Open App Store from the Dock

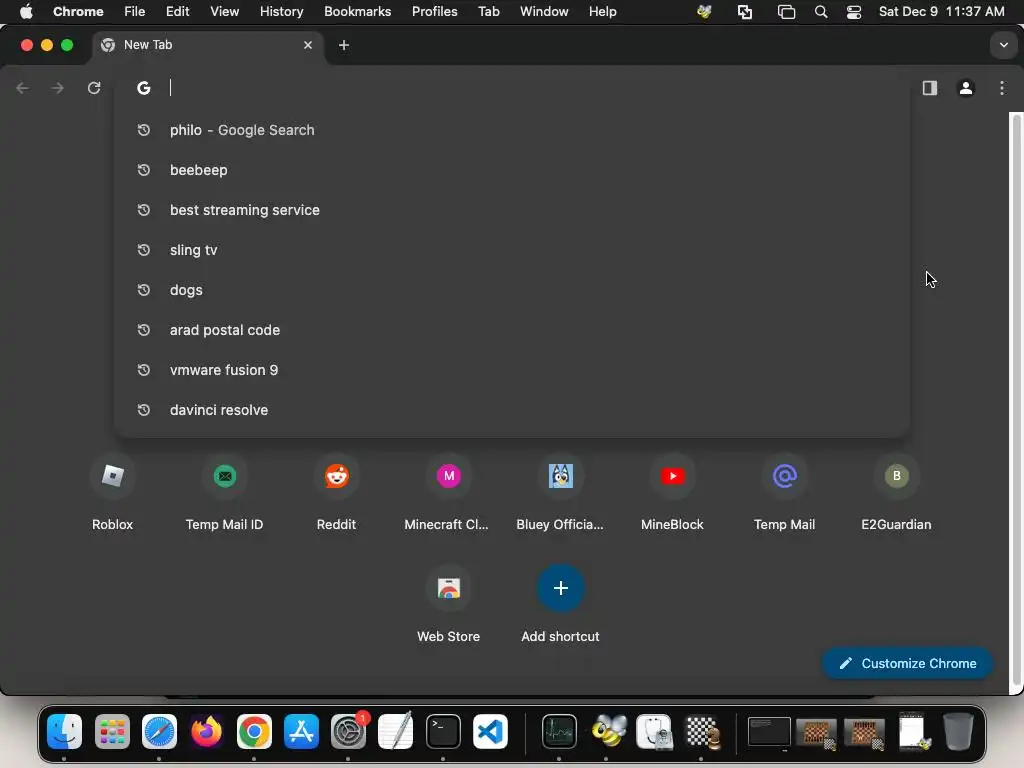301,731
